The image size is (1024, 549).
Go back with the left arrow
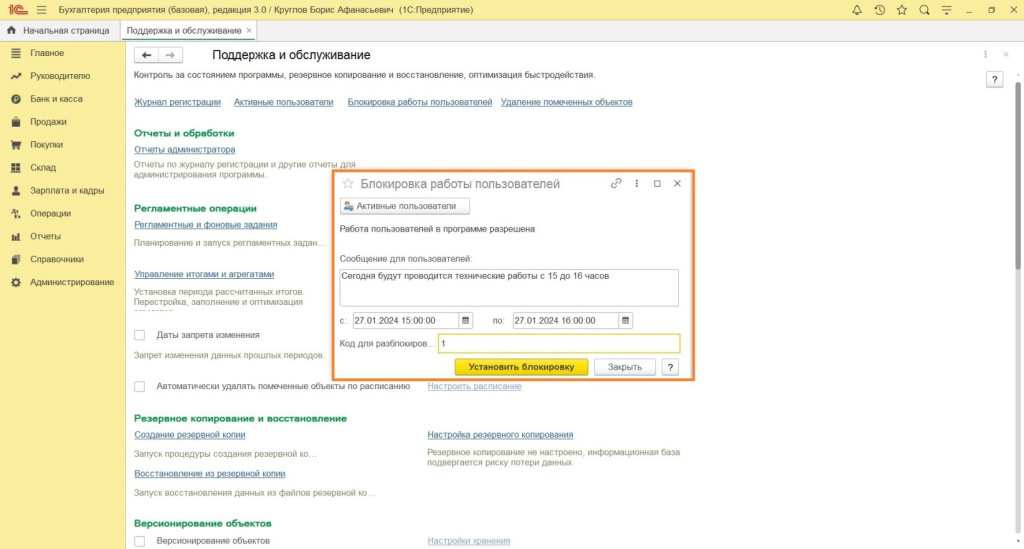[147, 55]
